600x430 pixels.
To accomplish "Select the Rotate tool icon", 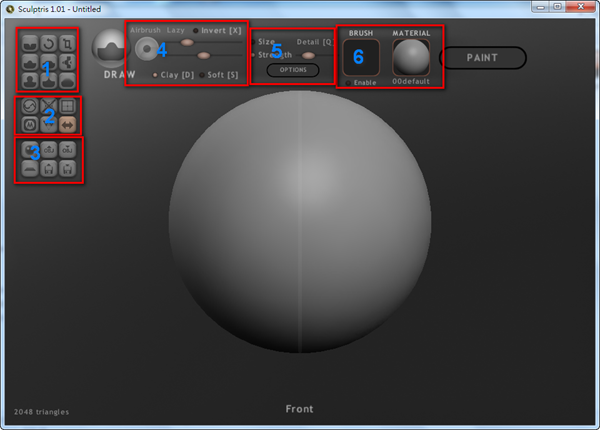I will 49,44.
